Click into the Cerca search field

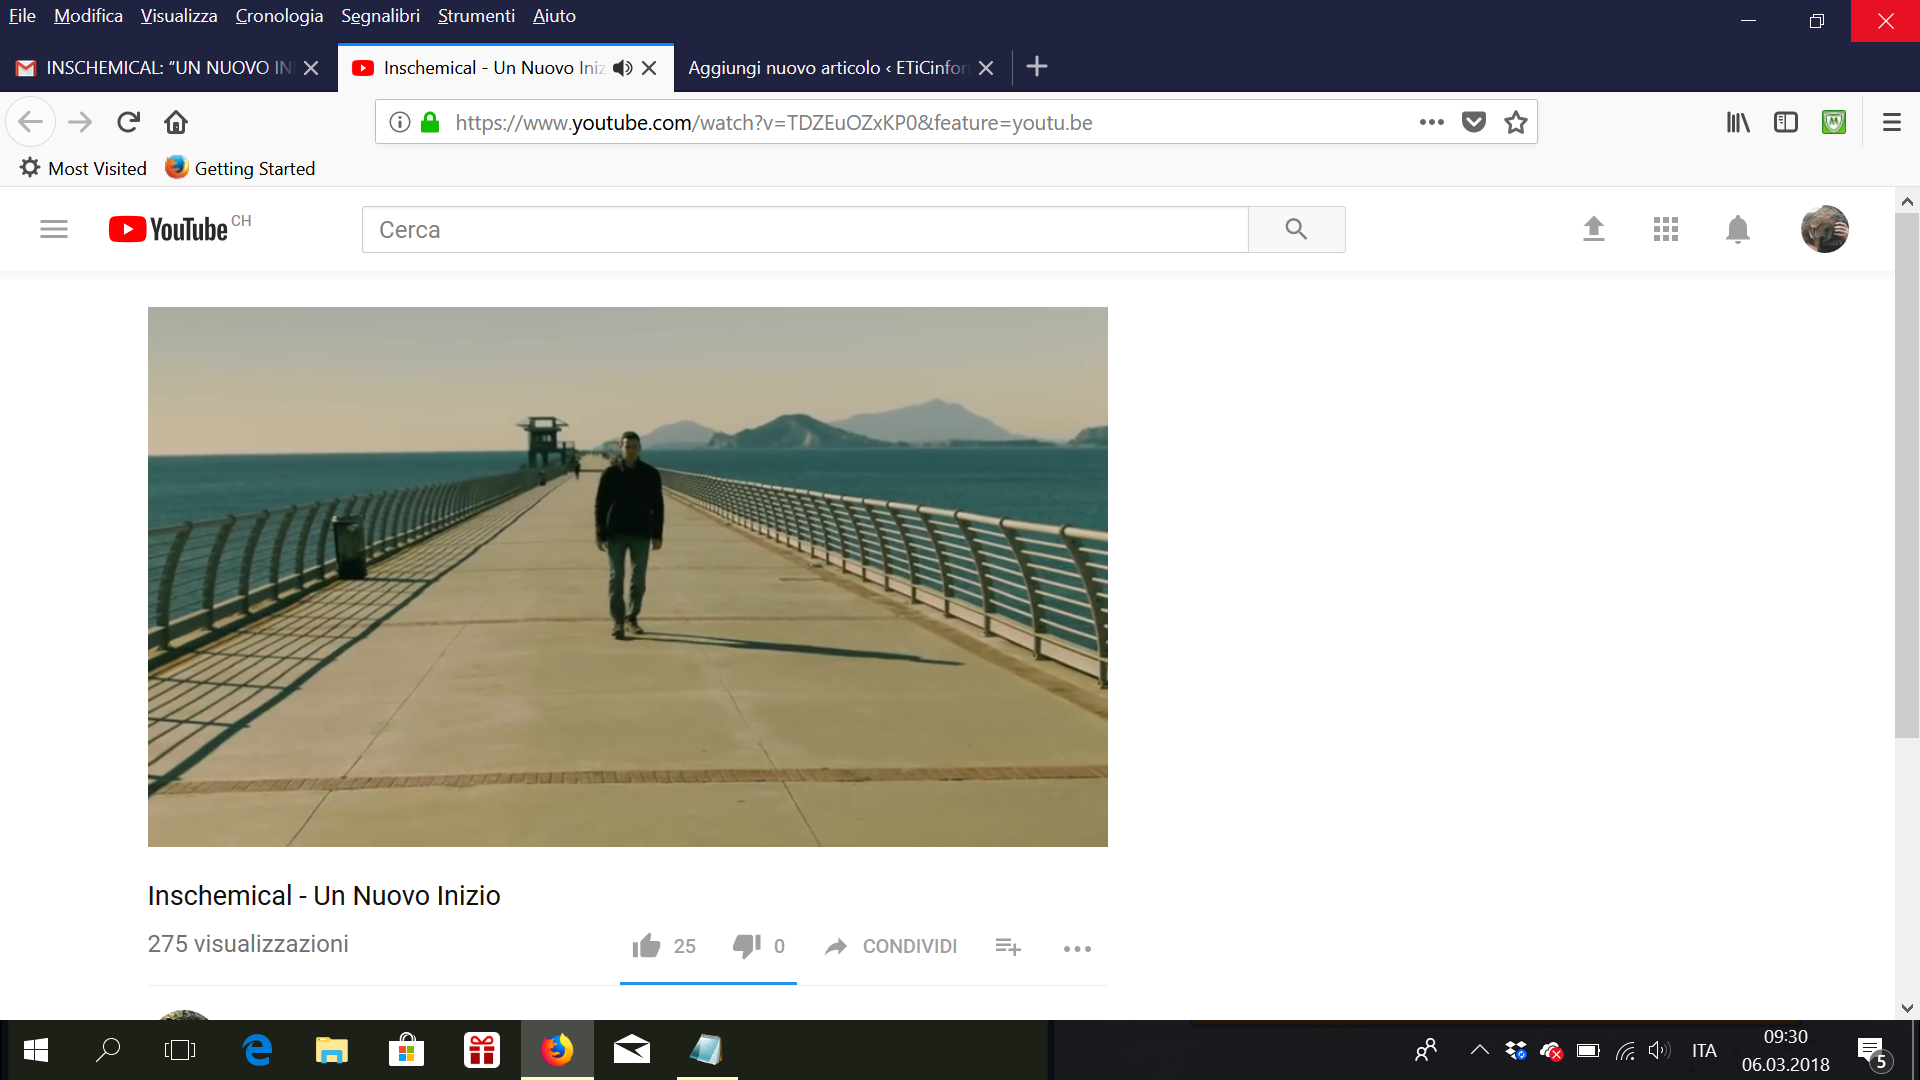tap(805, 229)
